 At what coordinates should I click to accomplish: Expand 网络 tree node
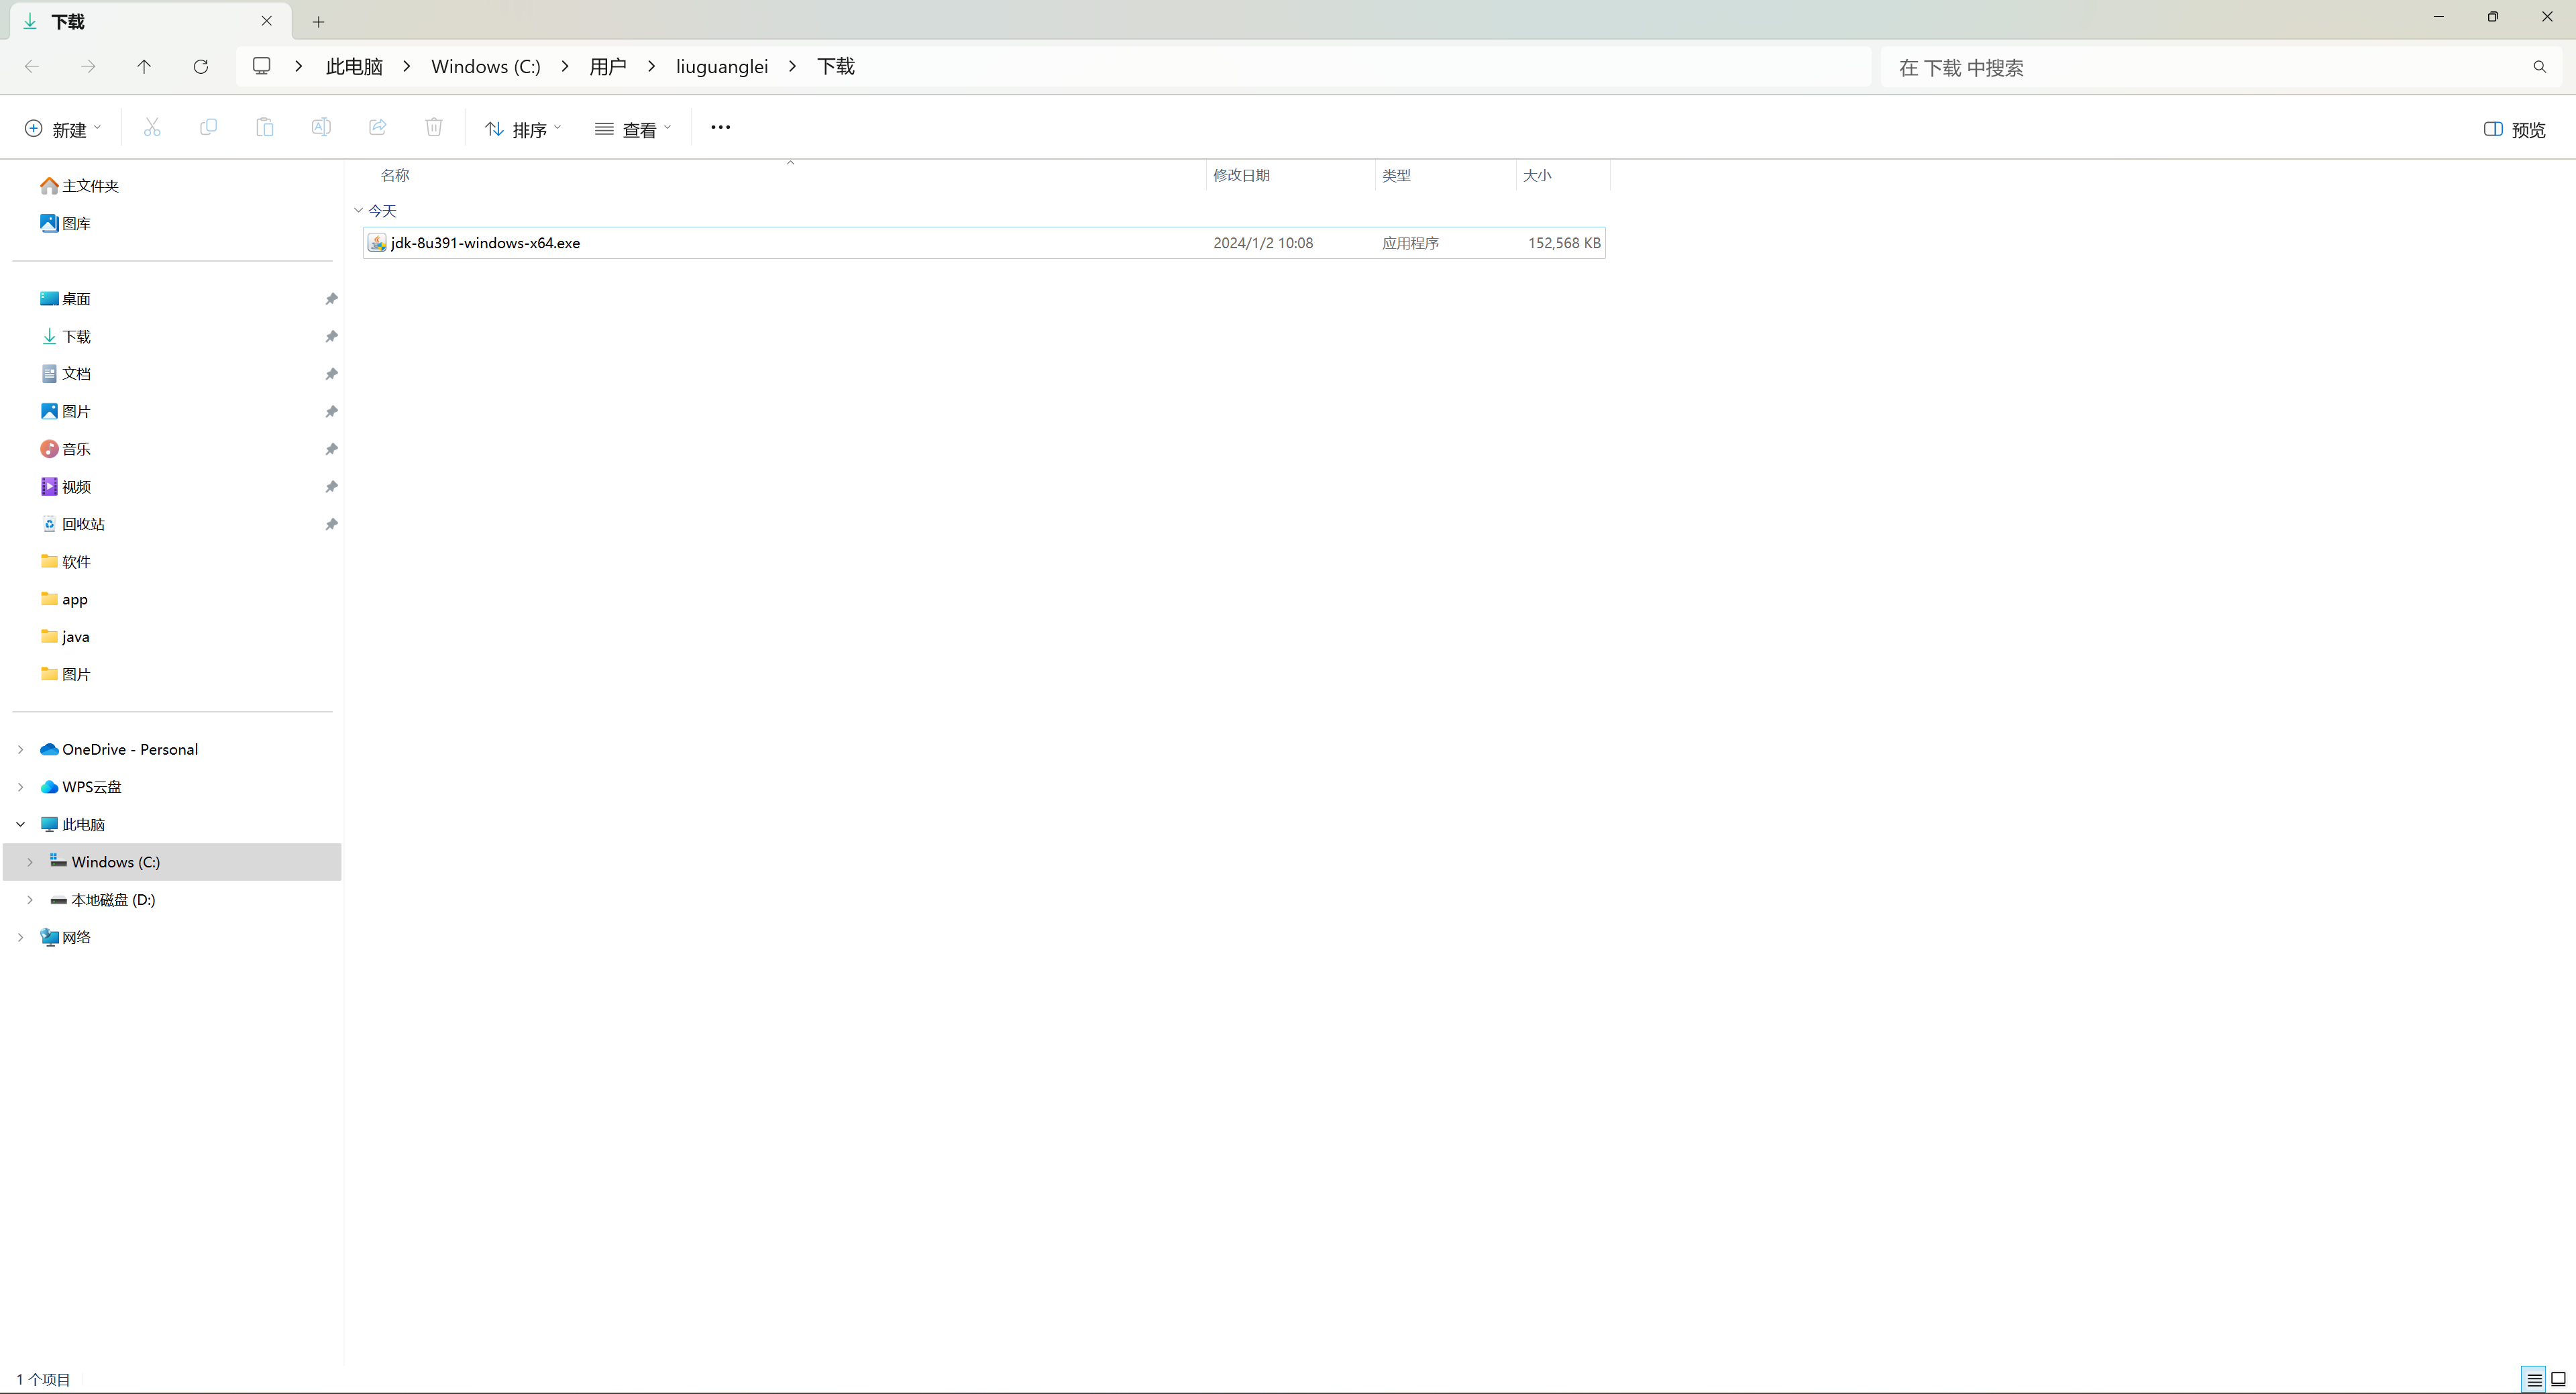(x=20, y=937)
